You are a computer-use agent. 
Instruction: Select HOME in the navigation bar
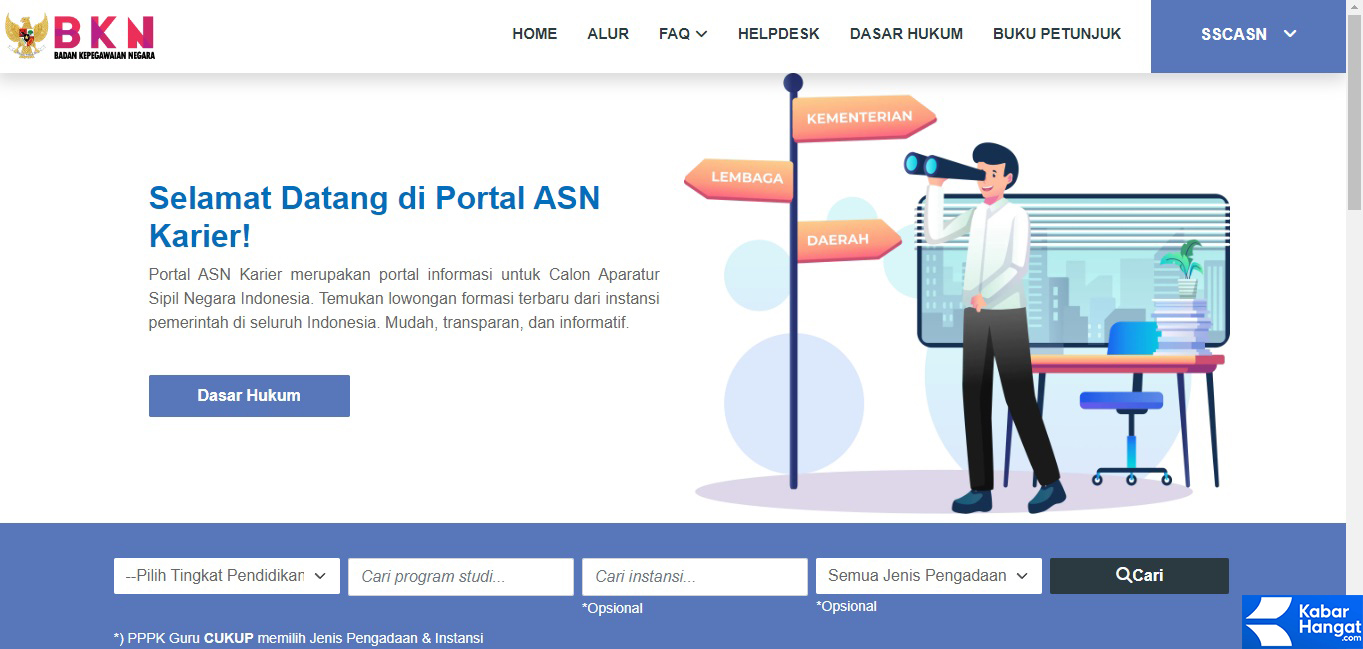[534, 33]
